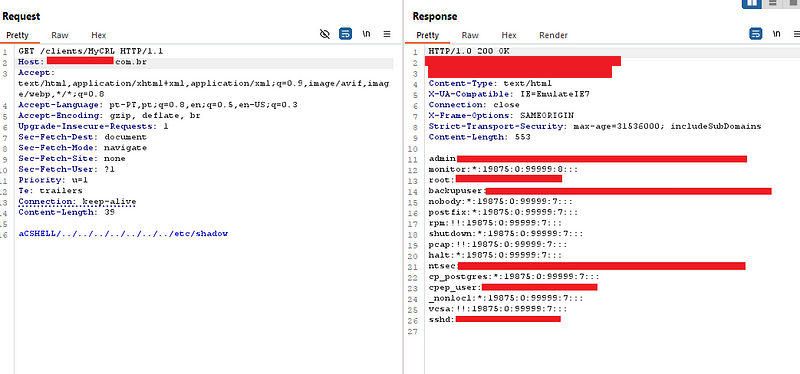Screen dimensions: 800x374
Task: Toggle \n show newlines in Response panel
Action: point(777,34)
